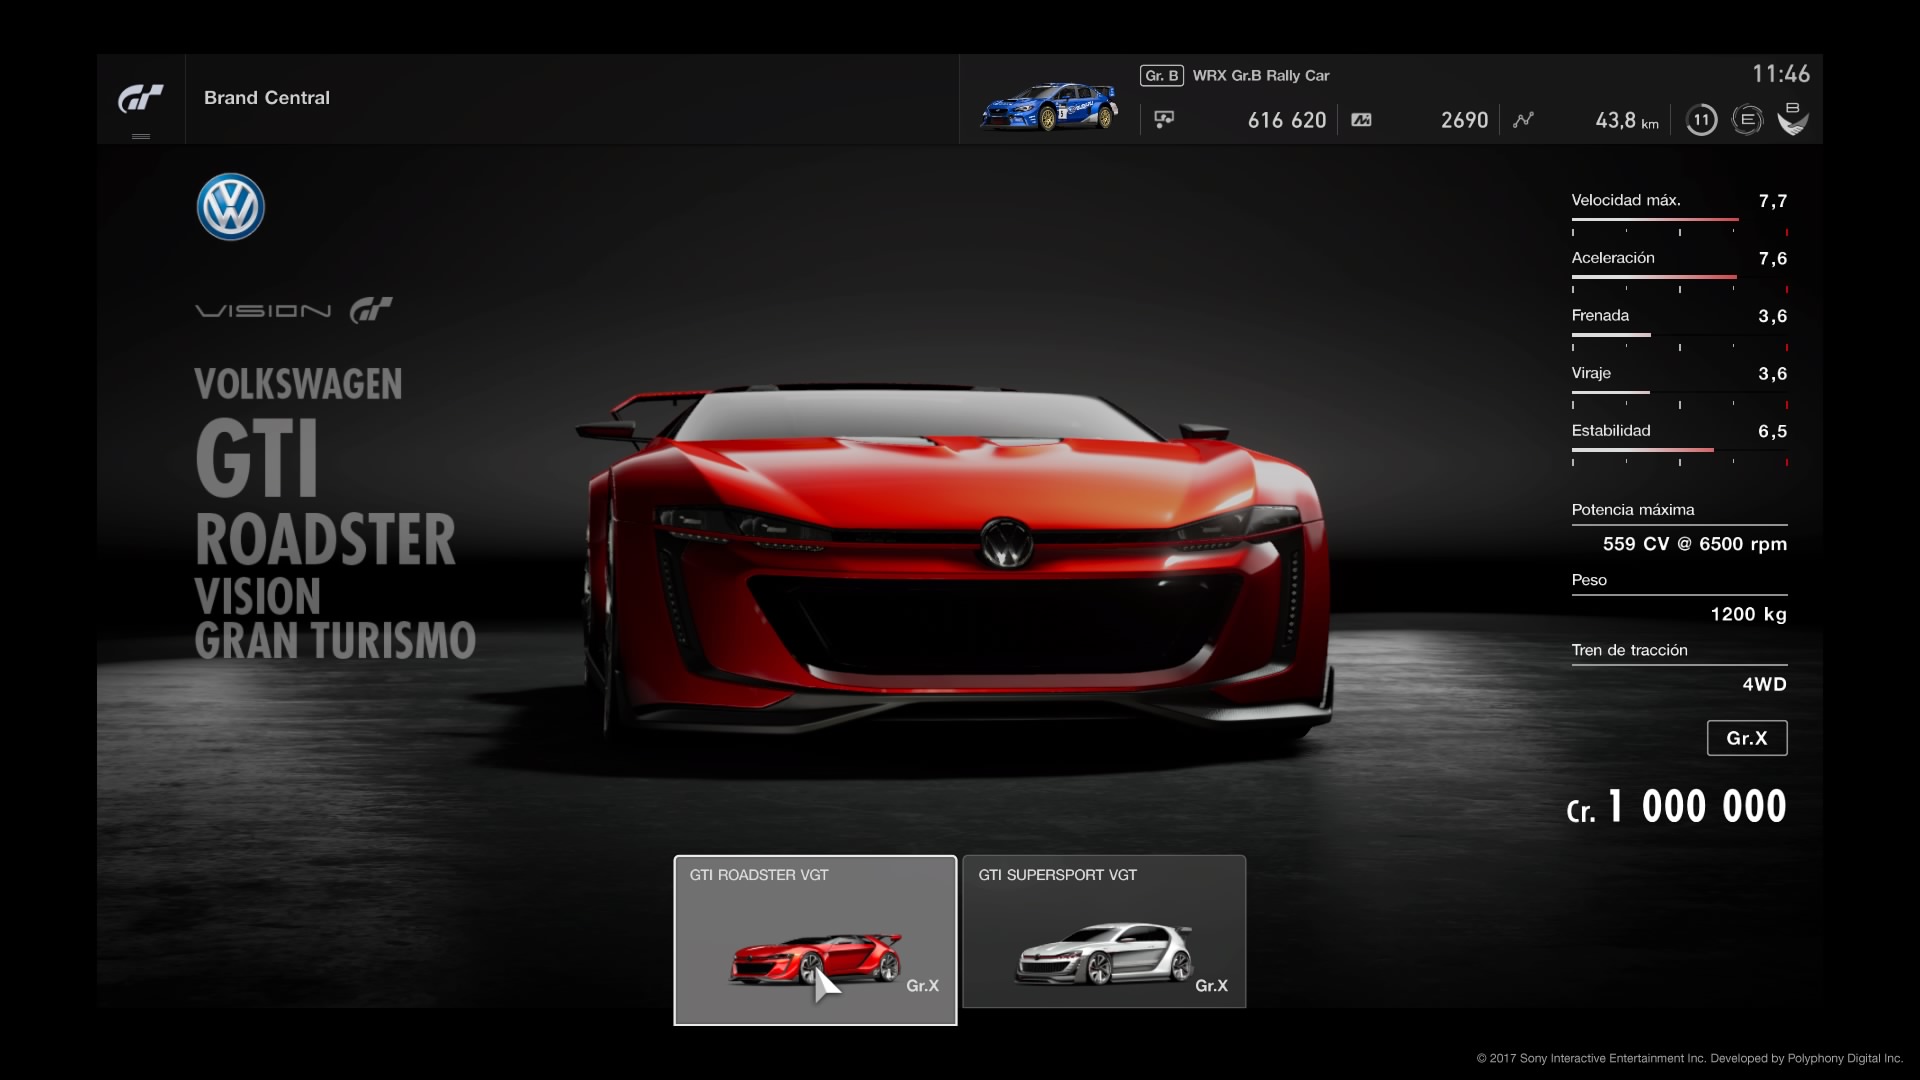The image size is (1920, 1080).
Task: Click the 4WD drivetrain value
Action: click(1765, 684)
